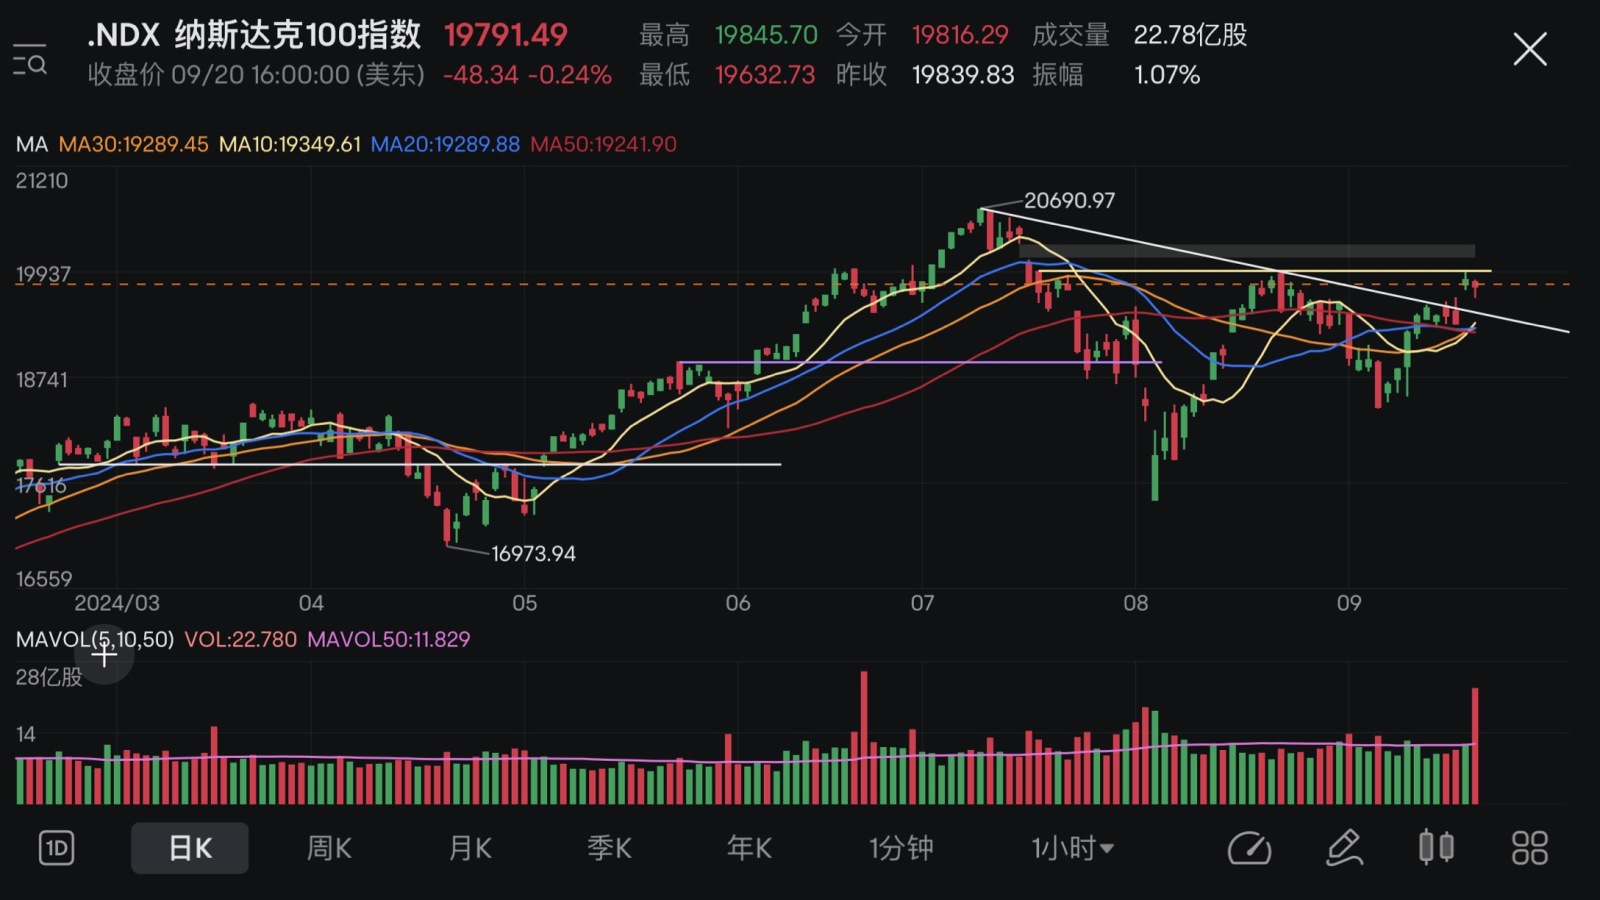The height and width of the screenshot is (900, 1600).
Task: Click the 振幅 1.07% amplitude value
Action: pos(1116,75)
